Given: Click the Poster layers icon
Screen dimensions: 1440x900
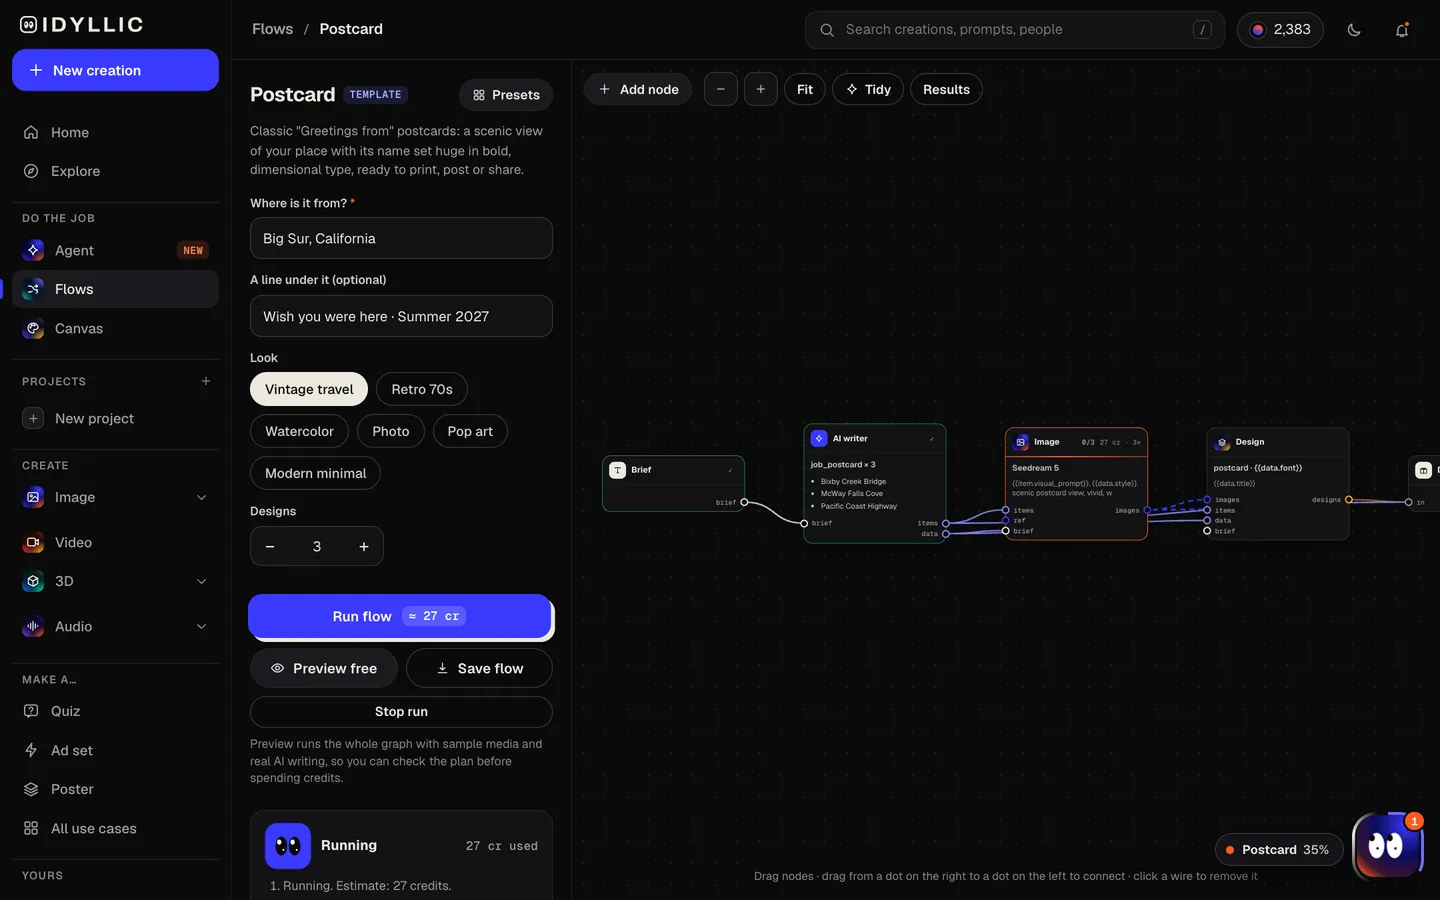Looking at the screenshot, I should click(x=31, y=789).
